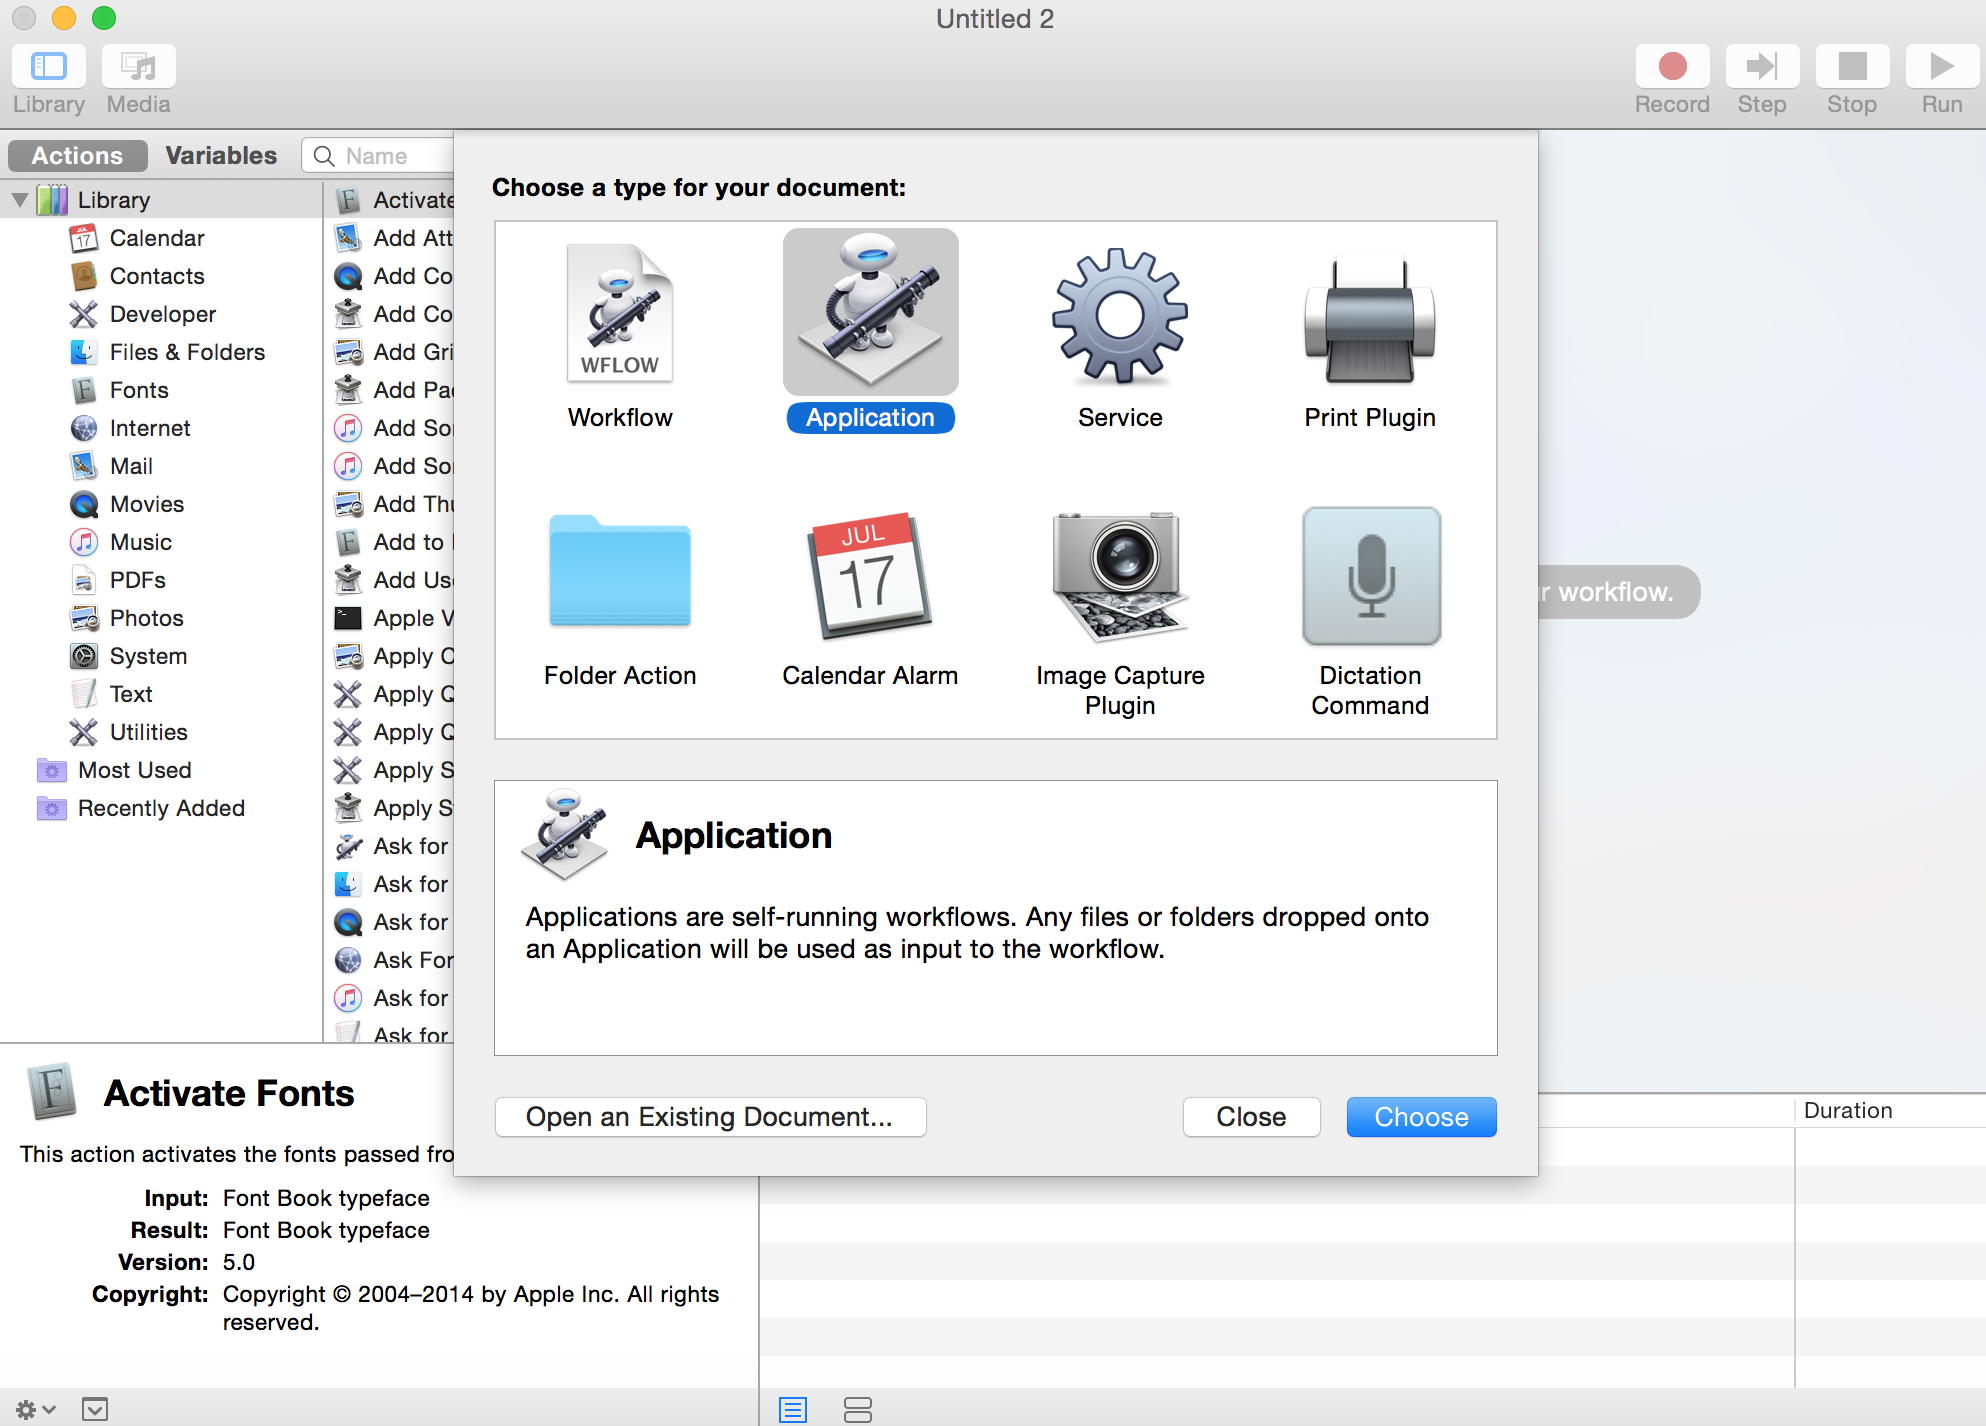Select the Workflow document type icon
This screenshot has height=1426, width=1986.
[620, 313]
